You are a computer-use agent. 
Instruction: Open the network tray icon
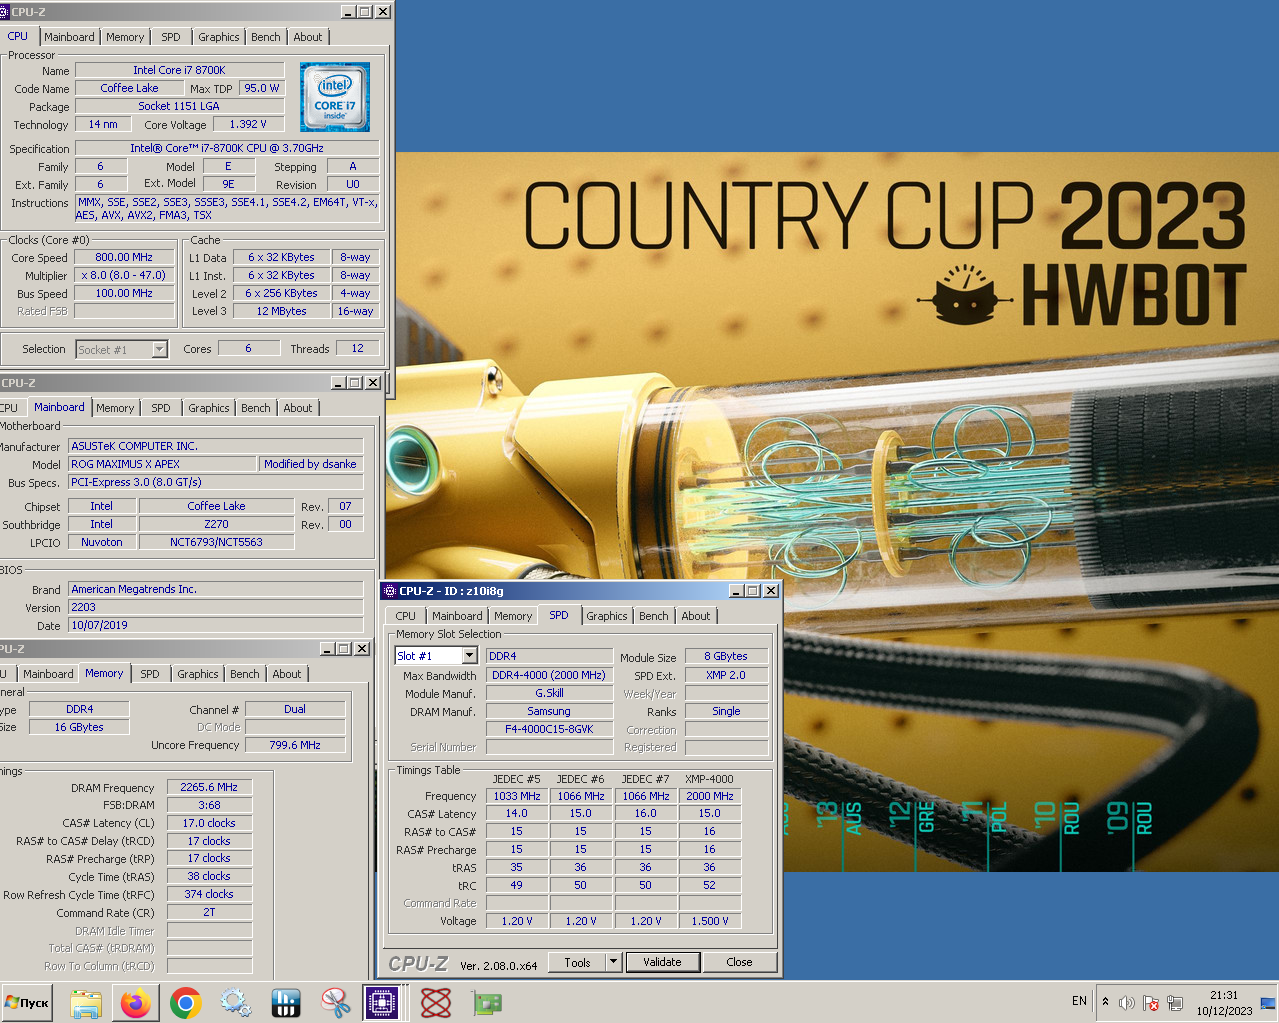(1175, 1002)
